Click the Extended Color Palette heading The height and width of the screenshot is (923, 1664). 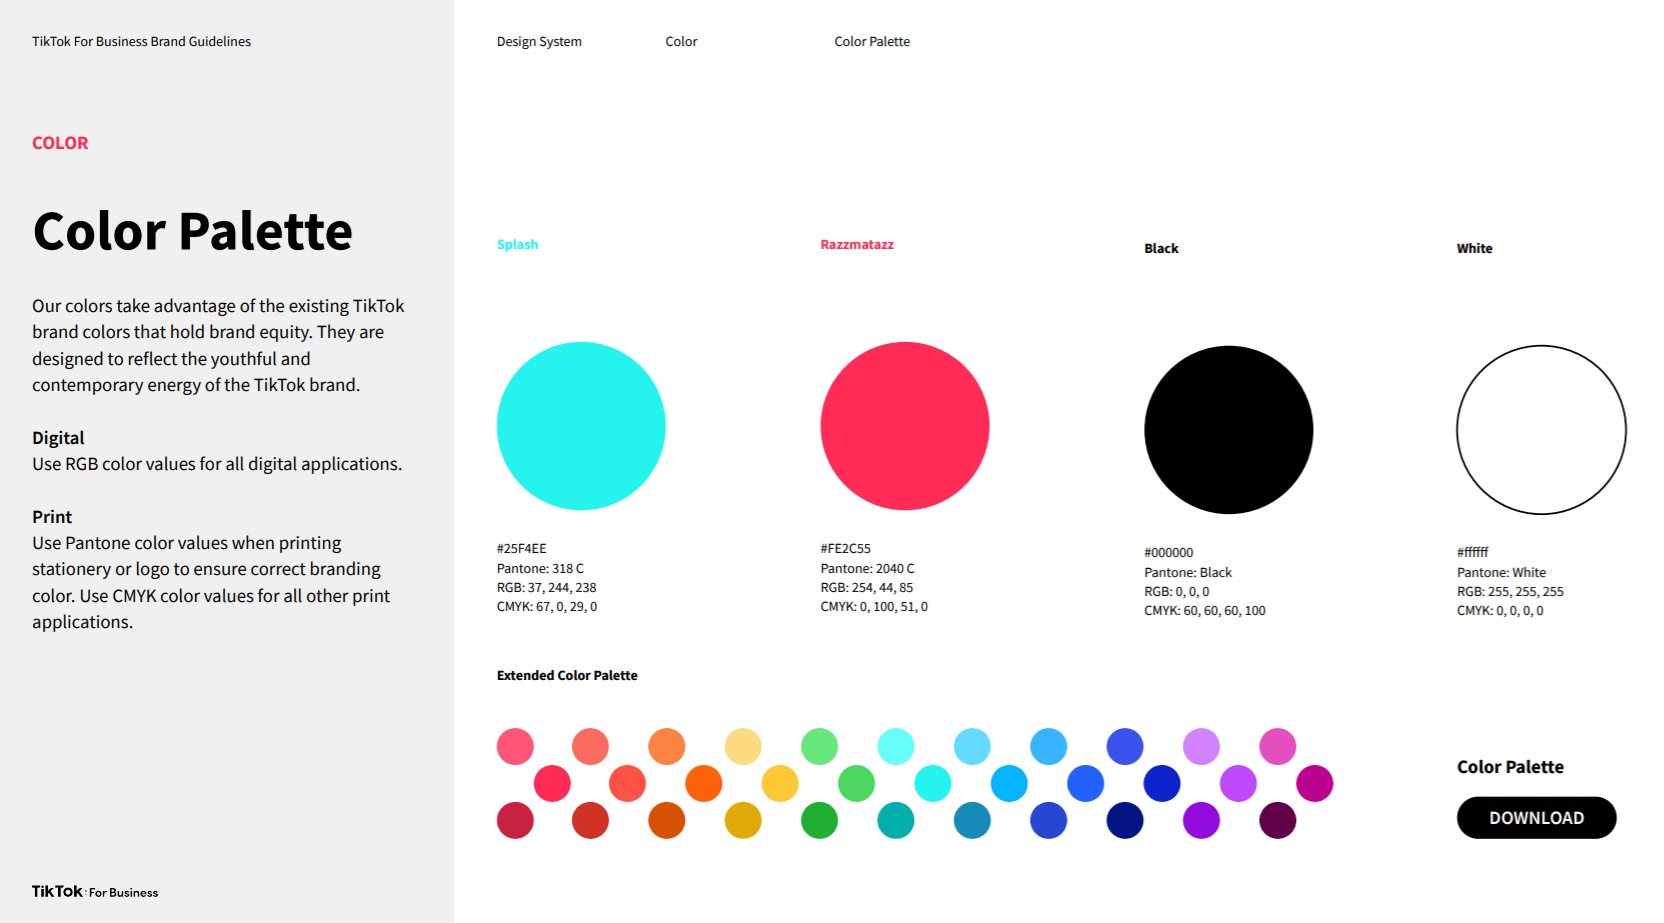click(x=567, y=676)
